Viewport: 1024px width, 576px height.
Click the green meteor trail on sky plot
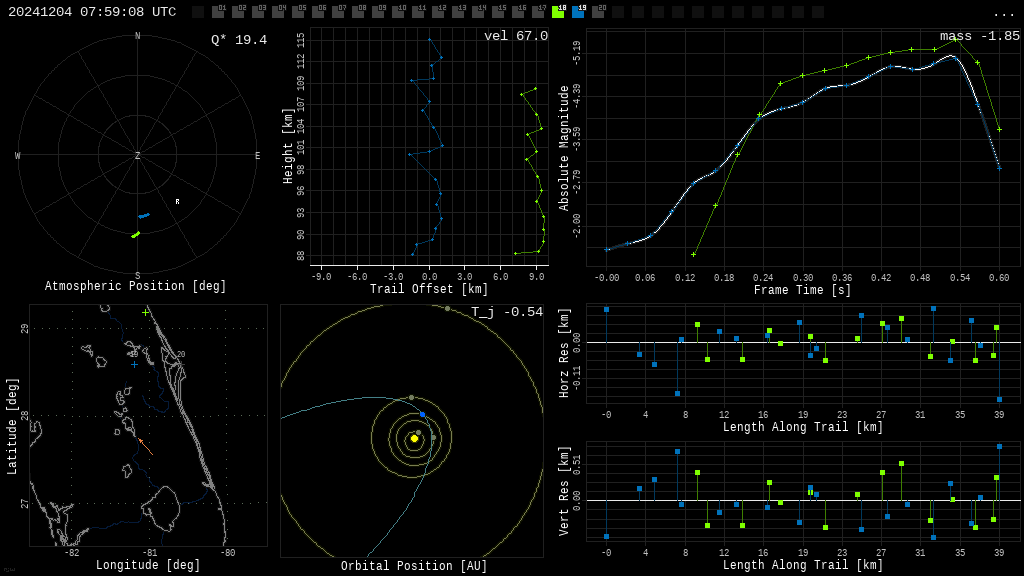pyautogui.click(x=135, y=234)
